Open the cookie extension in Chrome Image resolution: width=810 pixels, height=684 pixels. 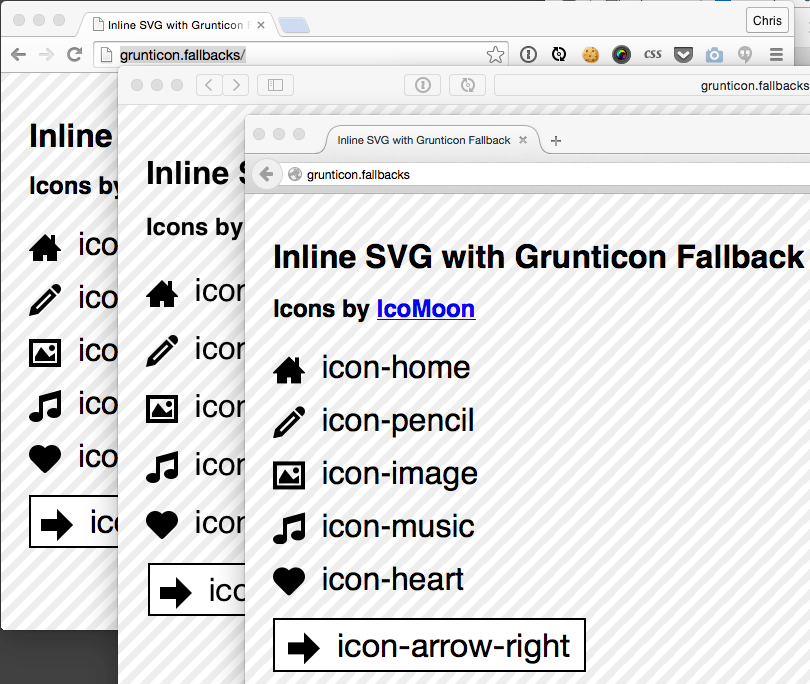point(590,54)
